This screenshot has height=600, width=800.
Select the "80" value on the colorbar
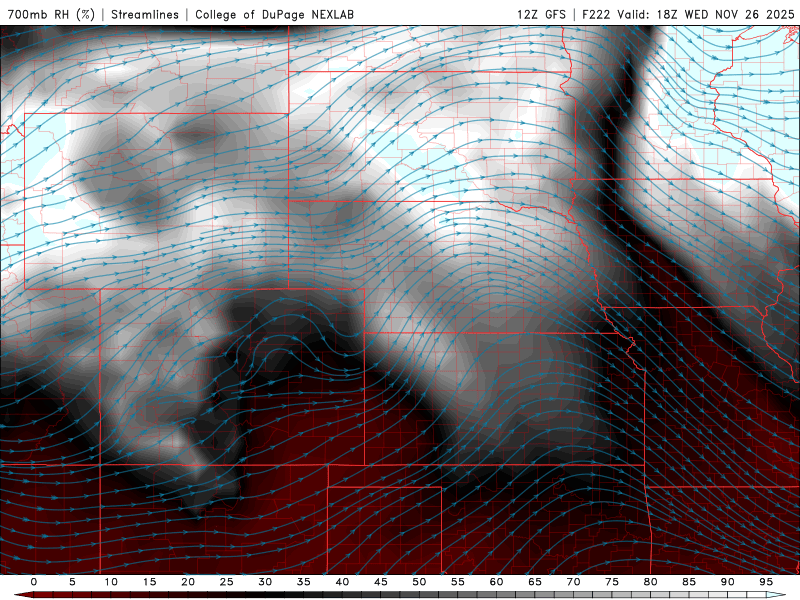click(x=651, y=582)
